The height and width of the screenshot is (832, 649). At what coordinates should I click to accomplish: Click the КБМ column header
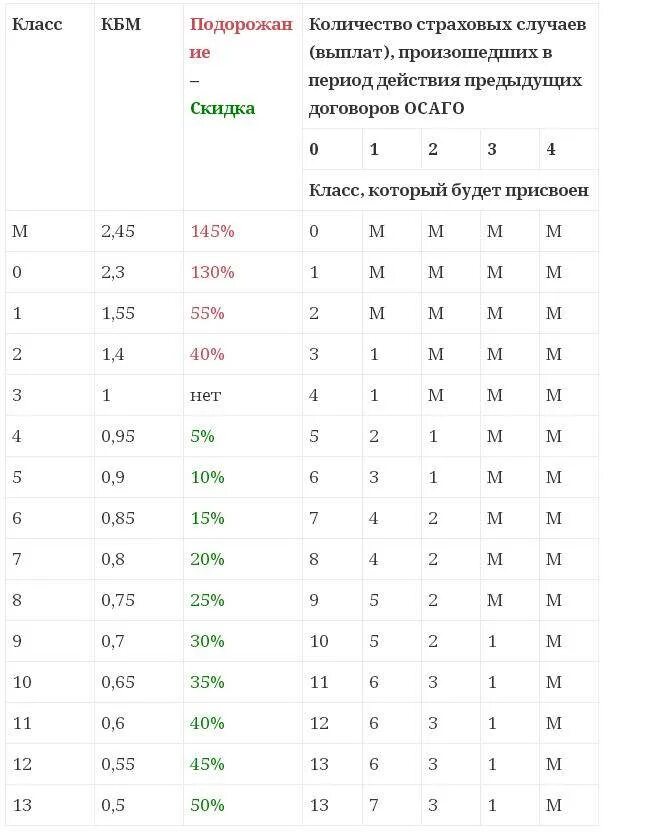(x=121, y=24)
